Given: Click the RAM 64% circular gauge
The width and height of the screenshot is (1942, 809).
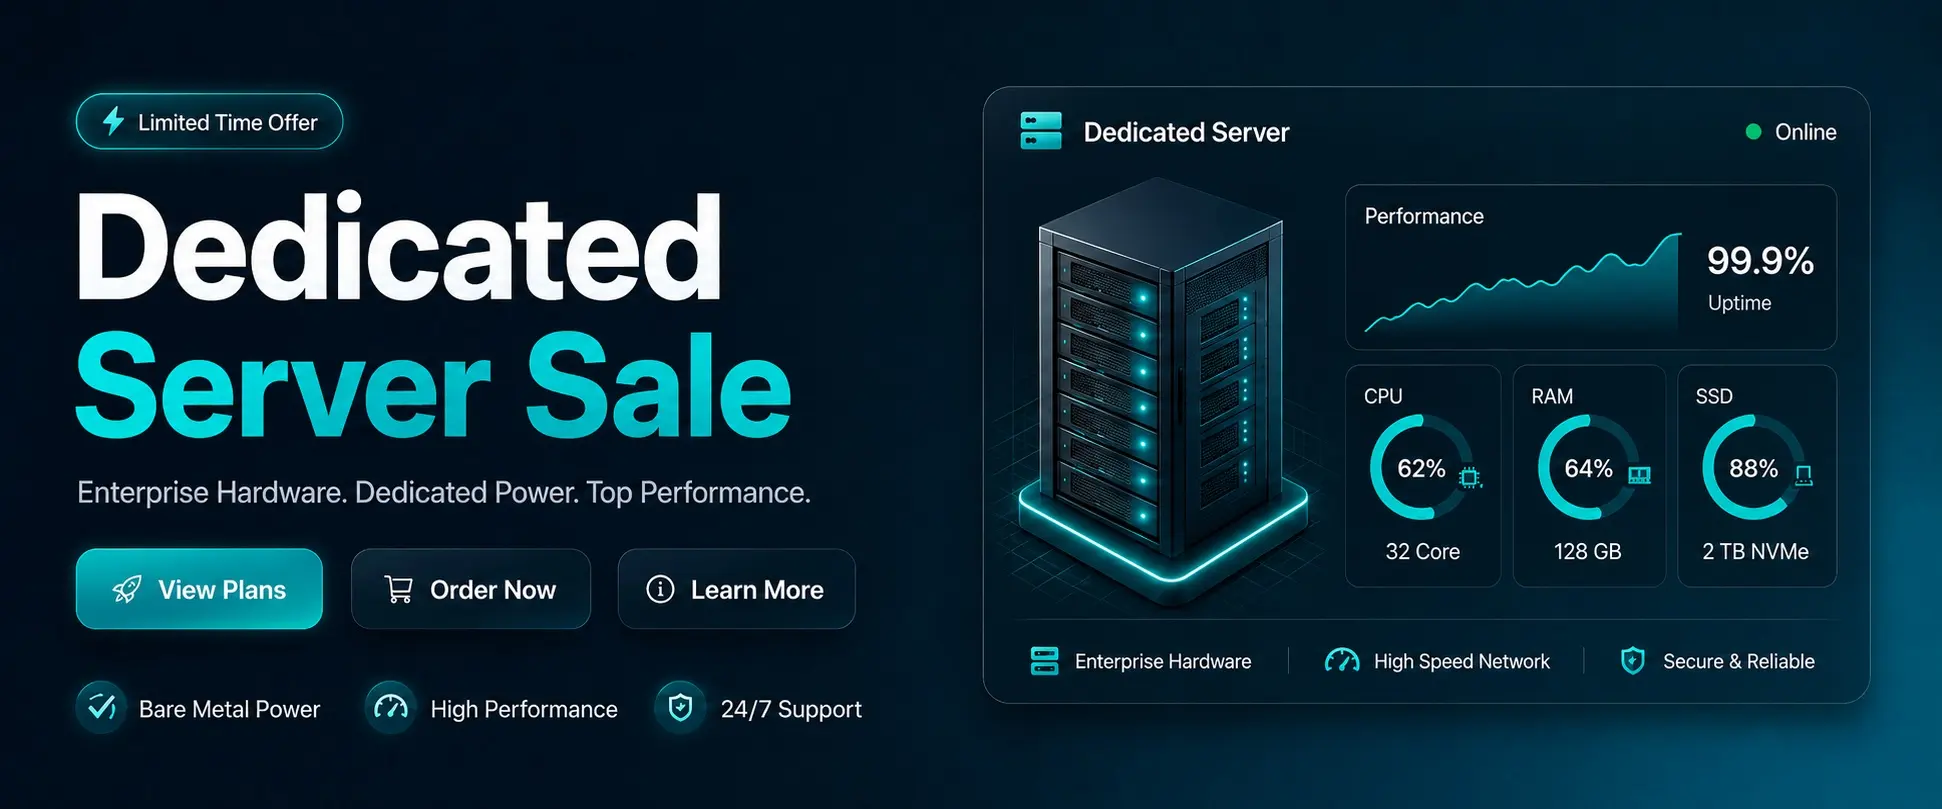Looking at the screenshot, I should click(x=1588, y=468).
